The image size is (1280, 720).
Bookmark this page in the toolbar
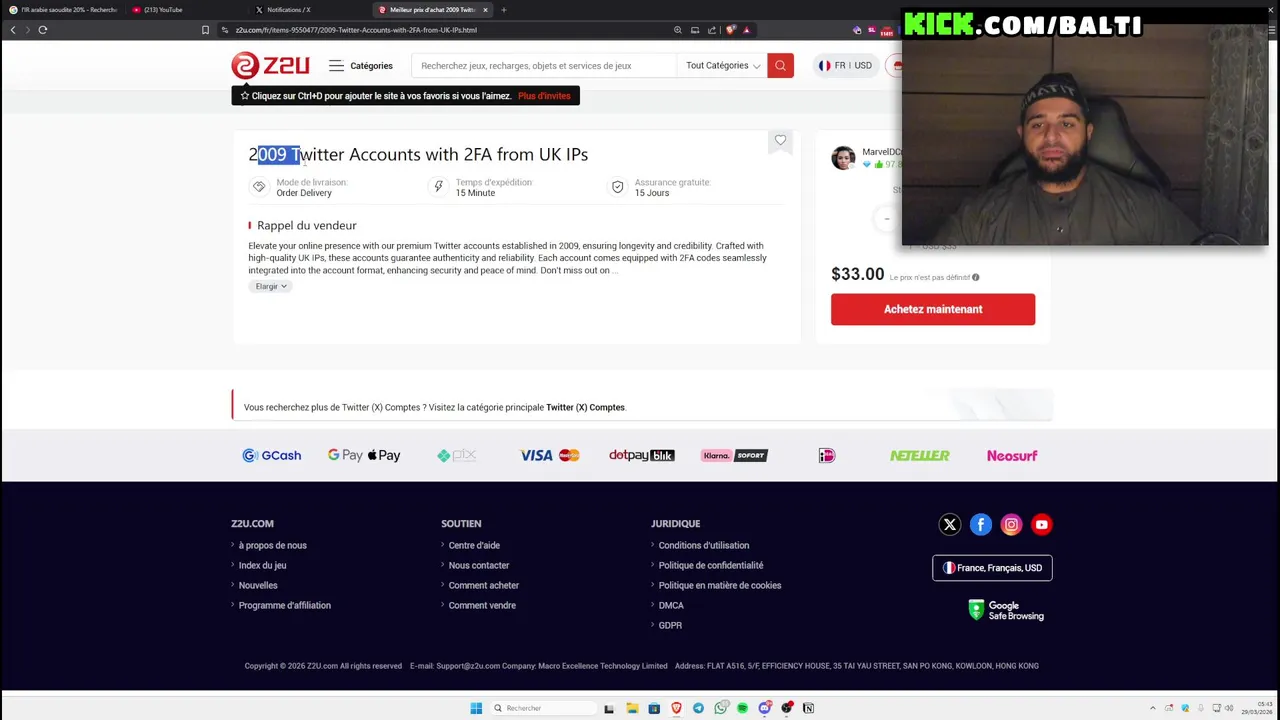click(x=205, y=30)
